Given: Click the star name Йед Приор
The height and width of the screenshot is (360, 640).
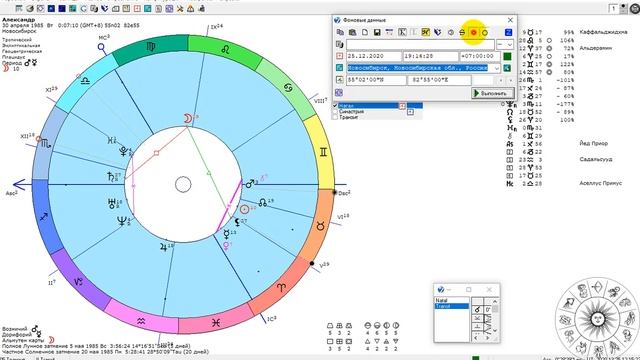Looking at the screenshot, I should (593, 143).
